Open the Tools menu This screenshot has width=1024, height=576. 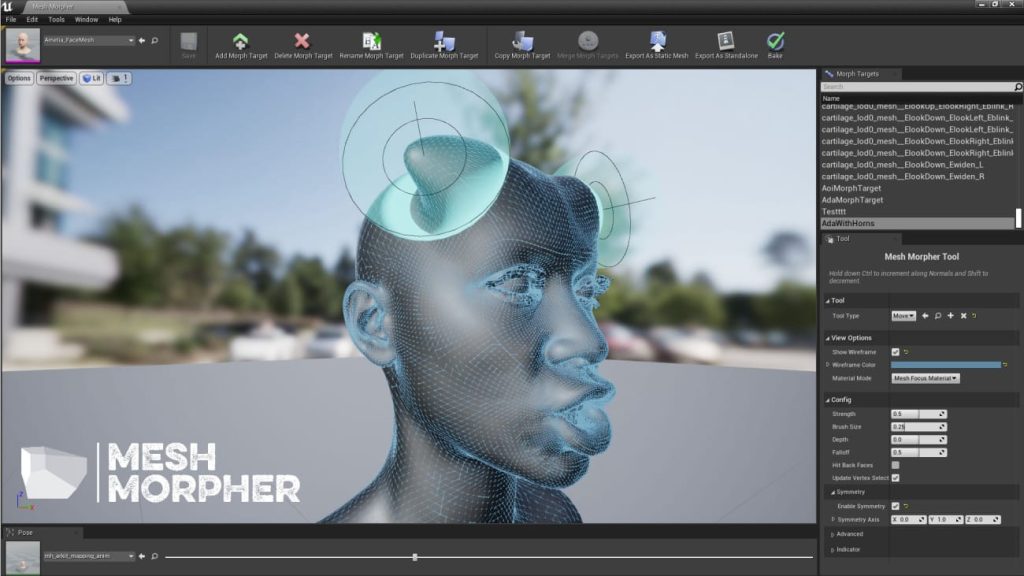56,20
